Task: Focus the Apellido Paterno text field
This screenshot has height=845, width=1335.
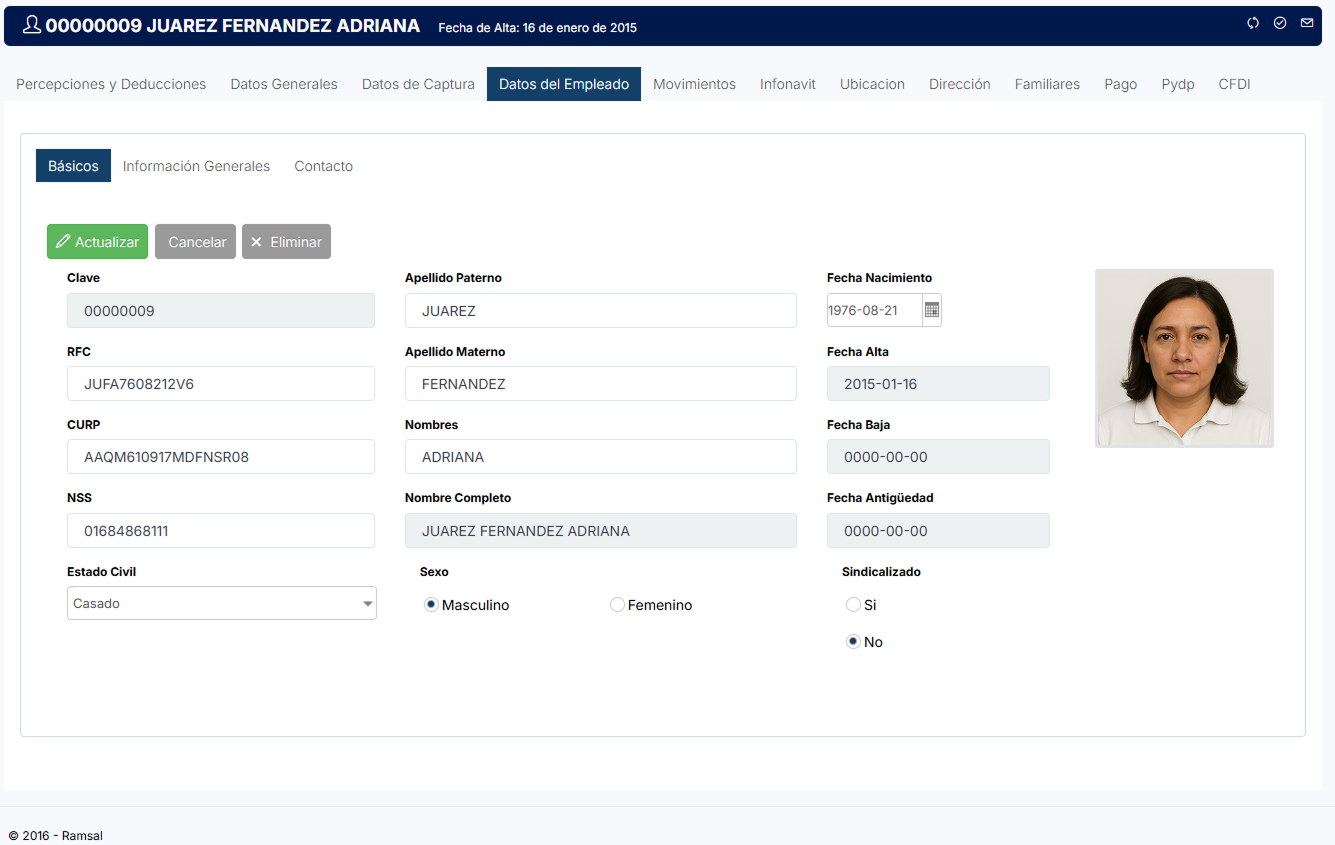Action: click(600, 311)
